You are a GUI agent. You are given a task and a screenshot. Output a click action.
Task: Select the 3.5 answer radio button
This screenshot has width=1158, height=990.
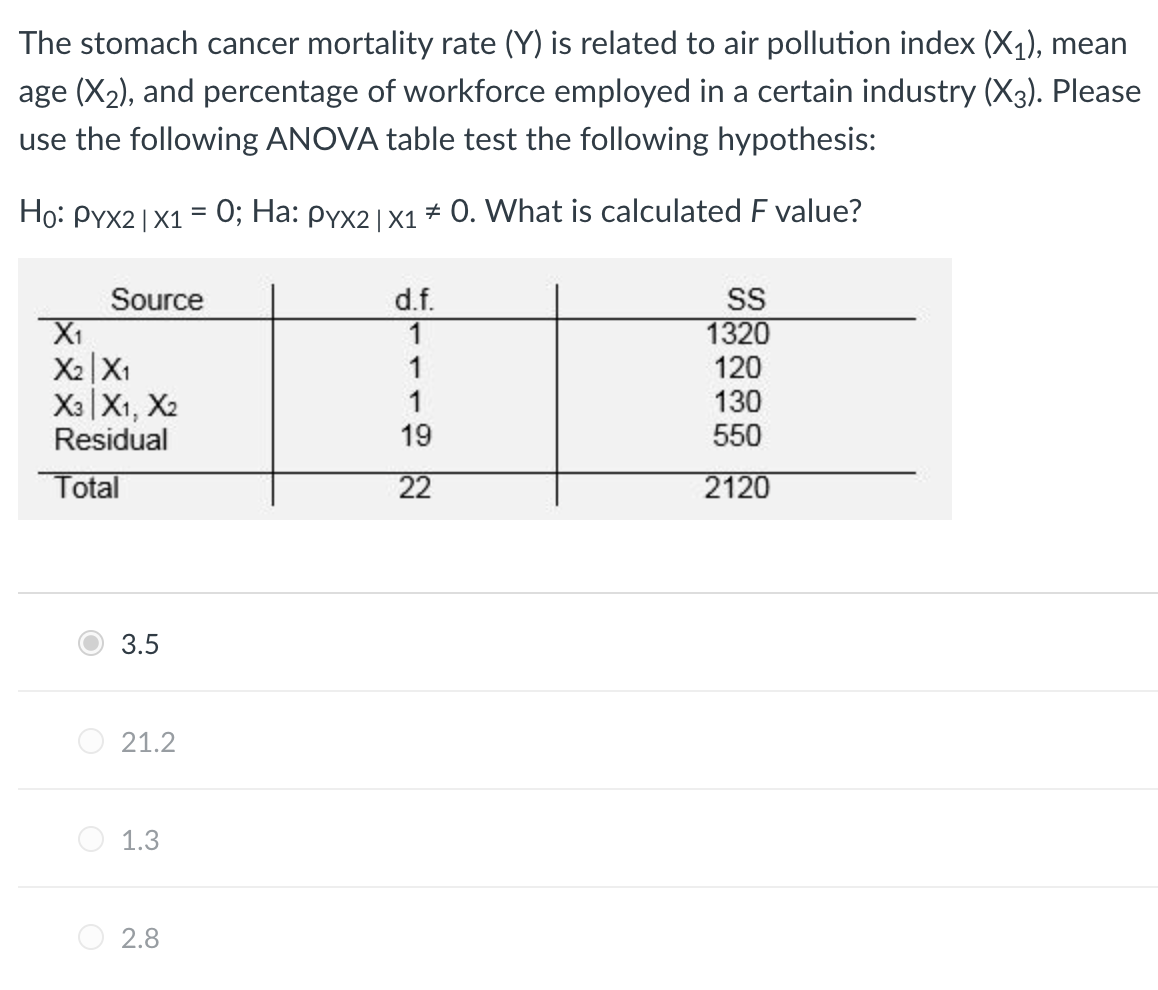coord(91,644)
